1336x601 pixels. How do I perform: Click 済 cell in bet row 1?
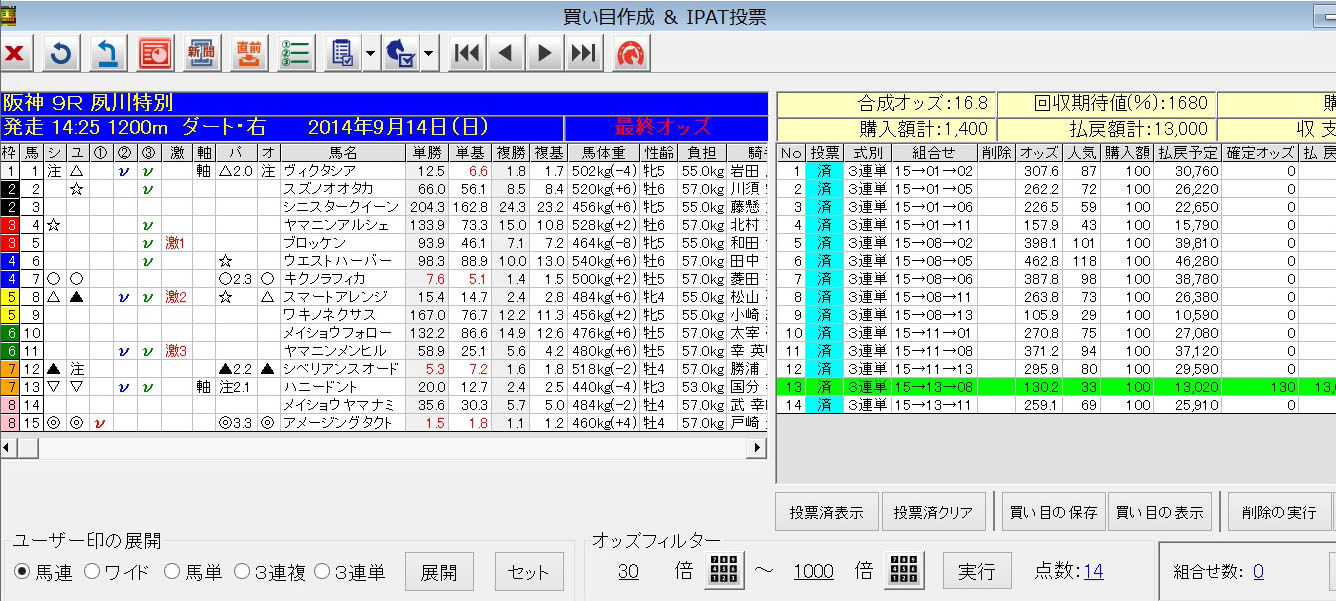[825, 171]
